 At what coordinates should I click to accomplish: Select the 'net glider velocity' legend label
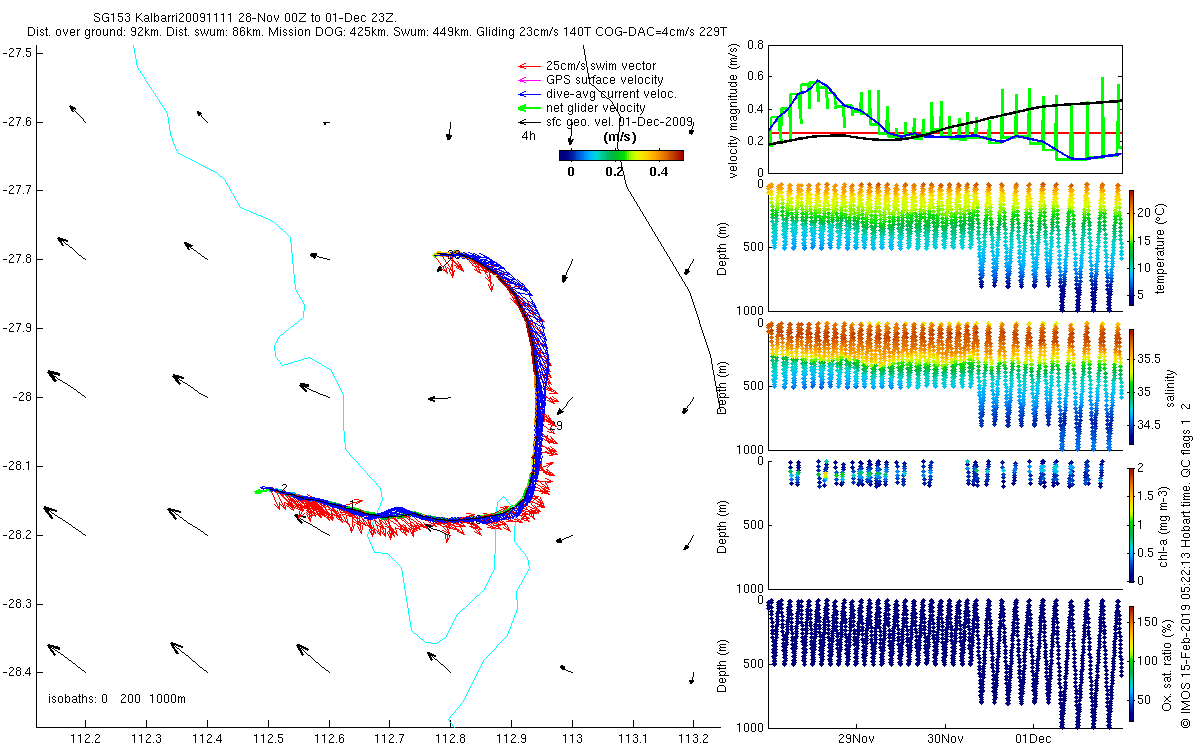596,108
